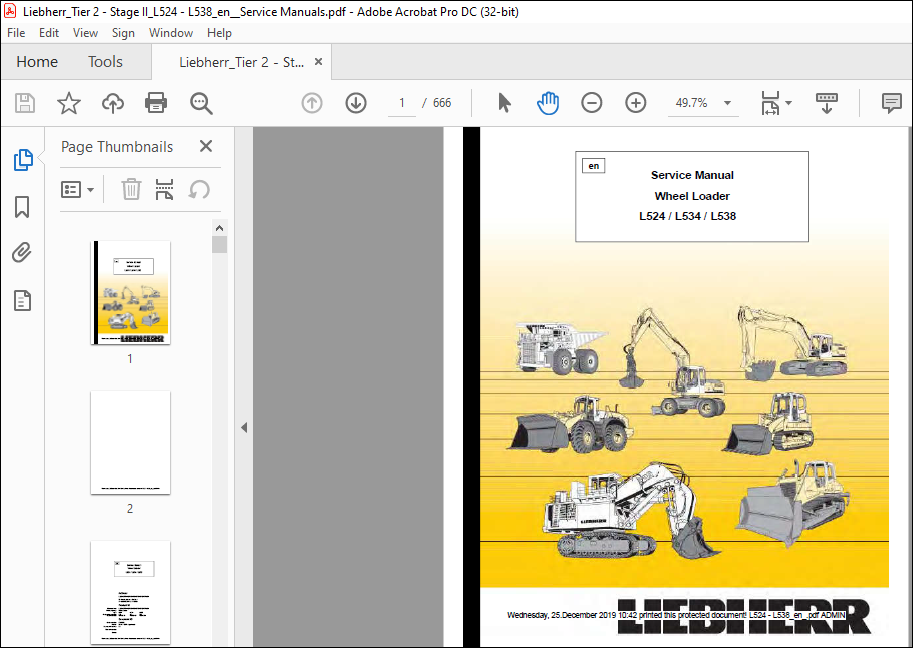913x648 pixels.
Task: Click the '666' total pages text
Action: 442,103
